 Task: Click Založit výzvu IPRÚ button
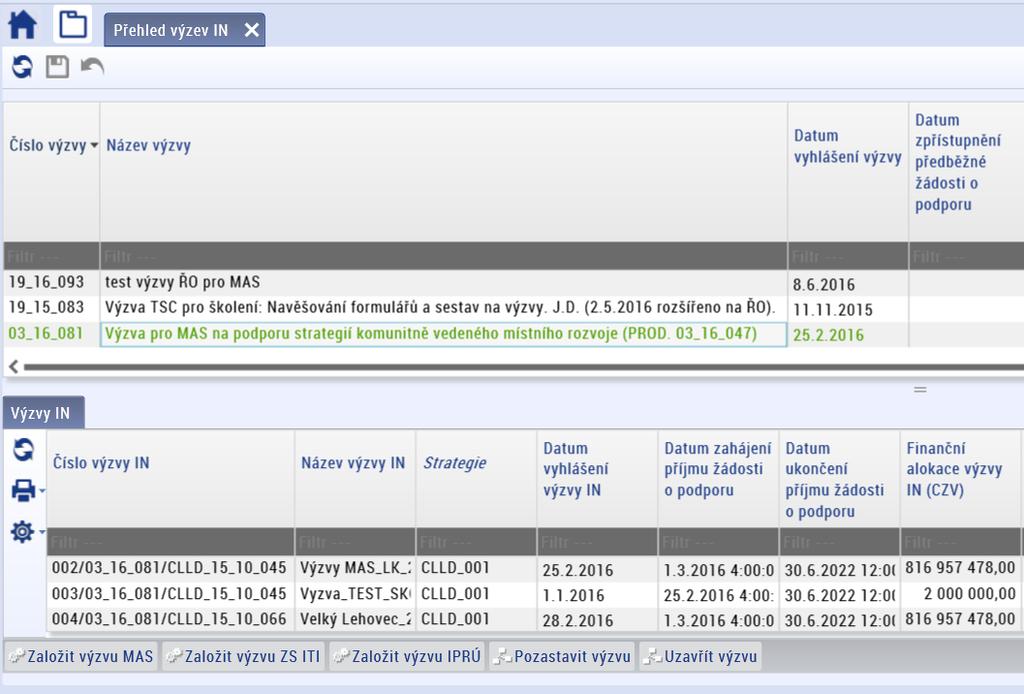(x=408, y=656)
